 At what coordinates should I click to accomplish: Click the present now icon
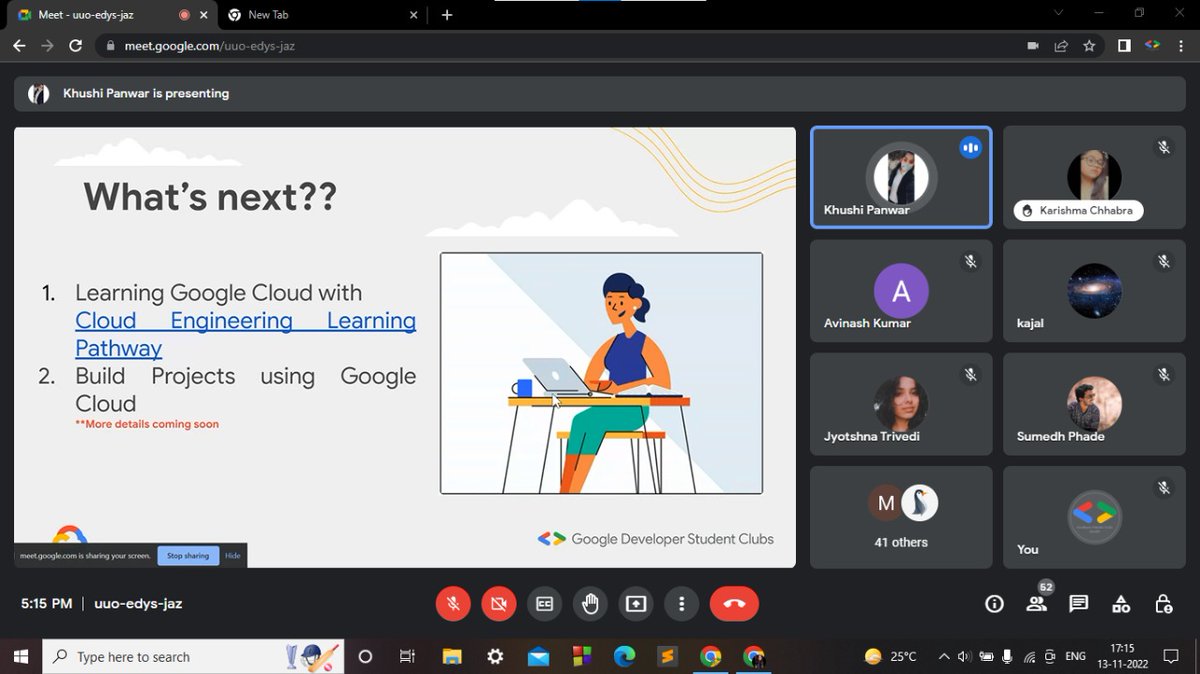635,603
